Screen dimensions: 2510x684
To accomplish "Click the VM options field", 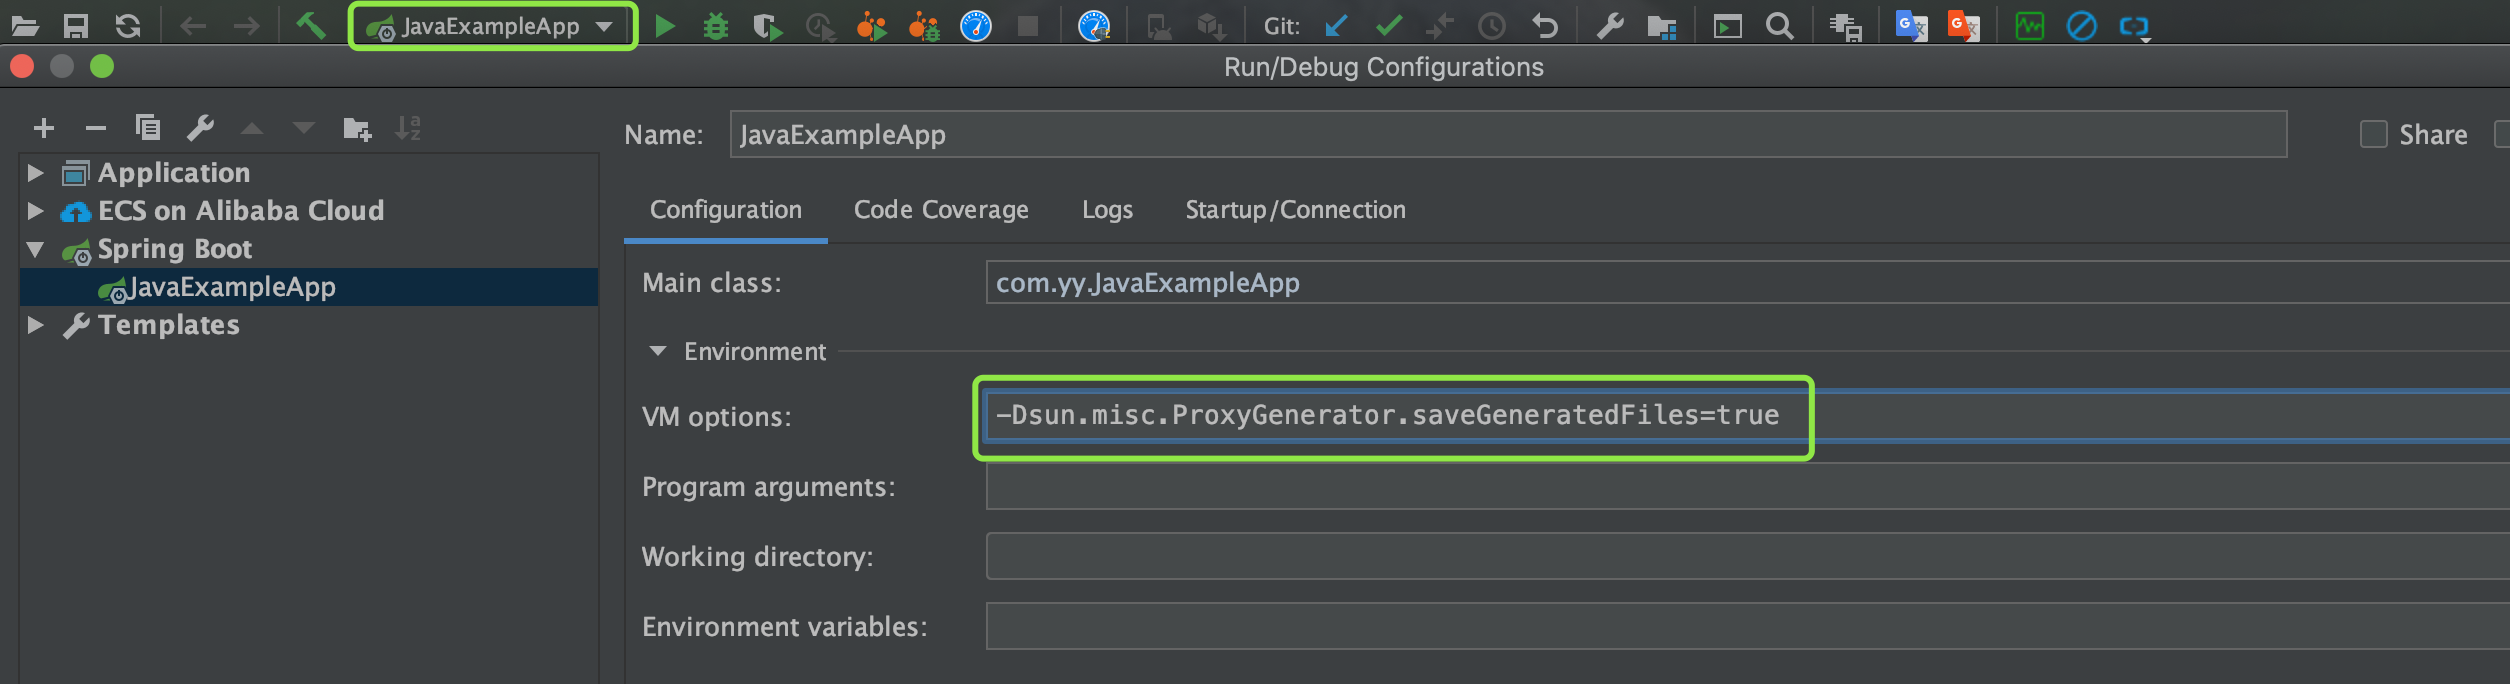I will tap(1748, 415).
